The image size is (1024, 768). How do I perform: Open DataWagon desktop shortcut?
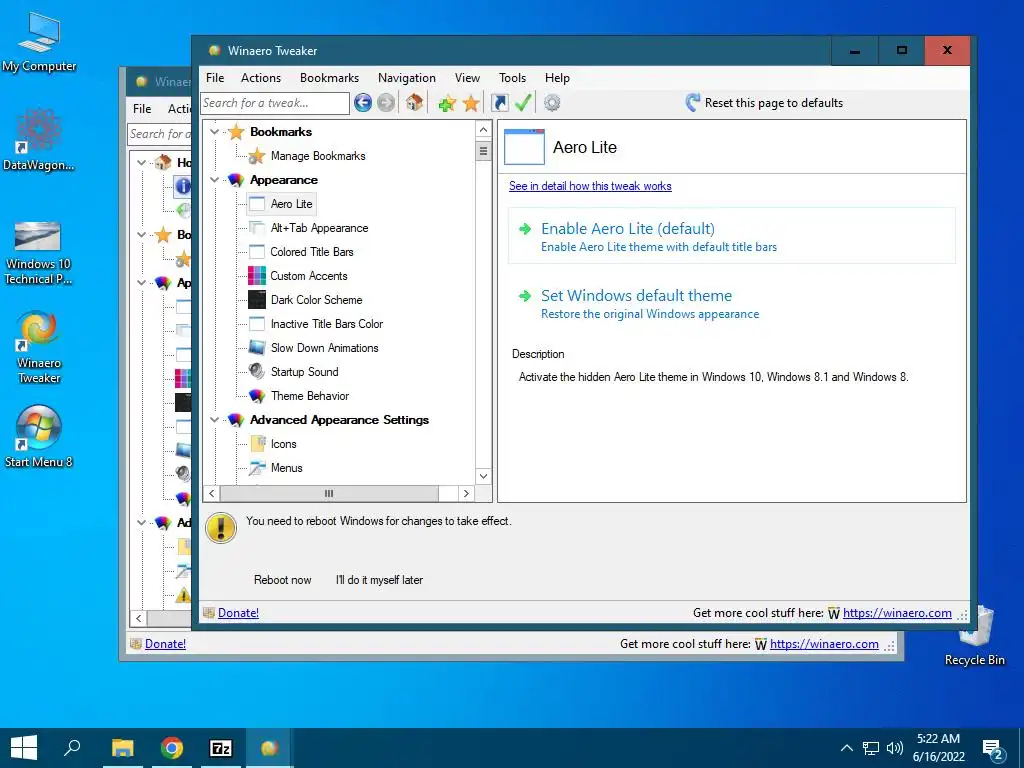[x=39, y=139]
